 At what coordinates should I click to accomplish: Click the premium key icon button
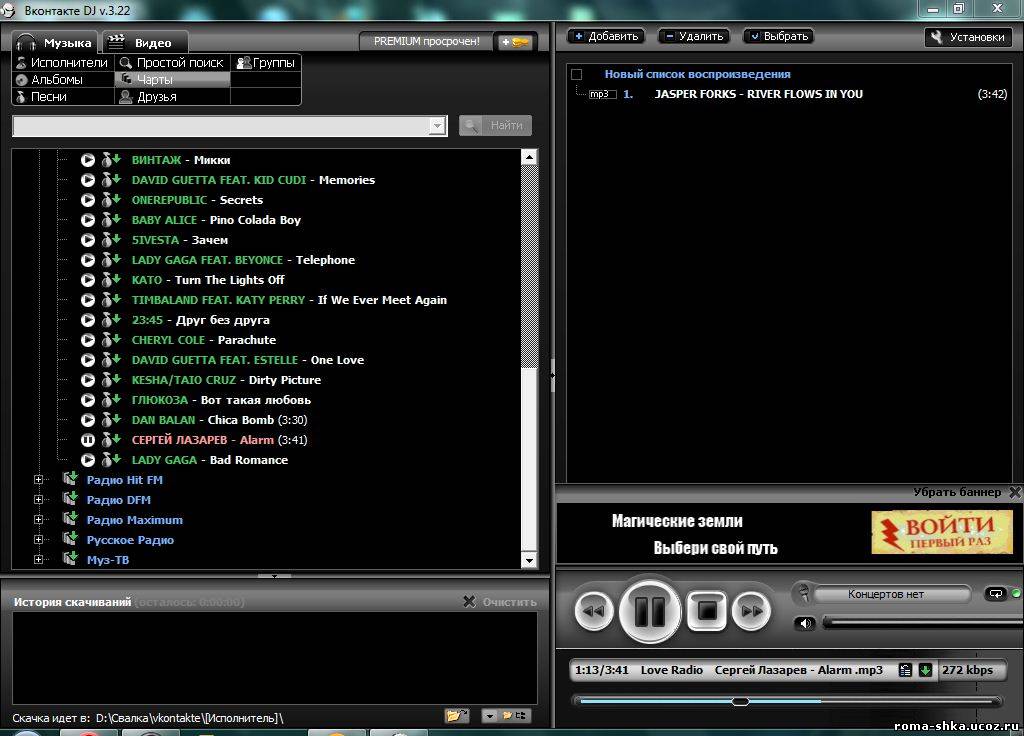click(515, 42)
